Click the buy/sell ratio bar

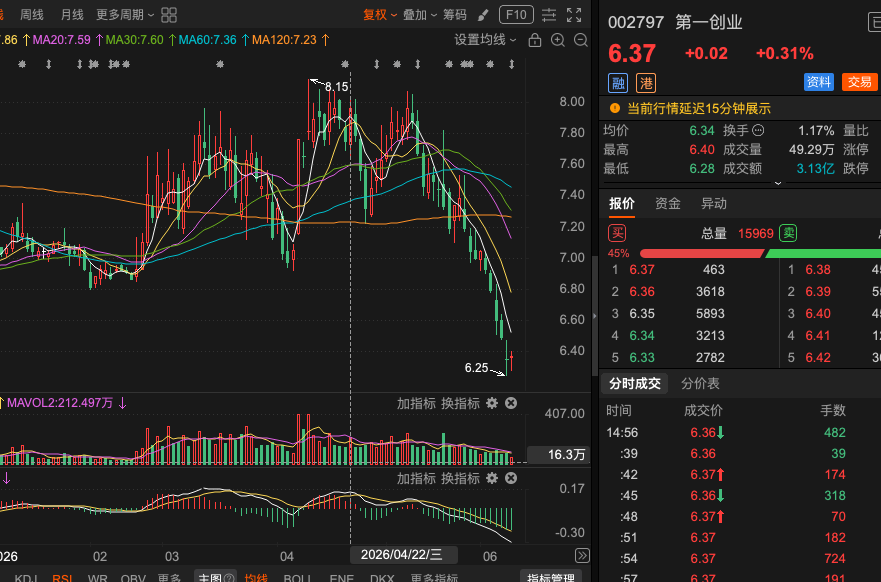[760, 253]
